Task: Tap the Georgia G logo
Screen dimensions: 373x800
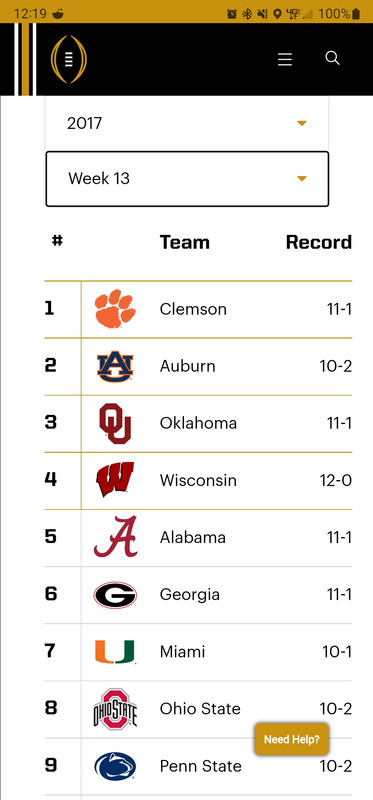Action: pos(115,595)
